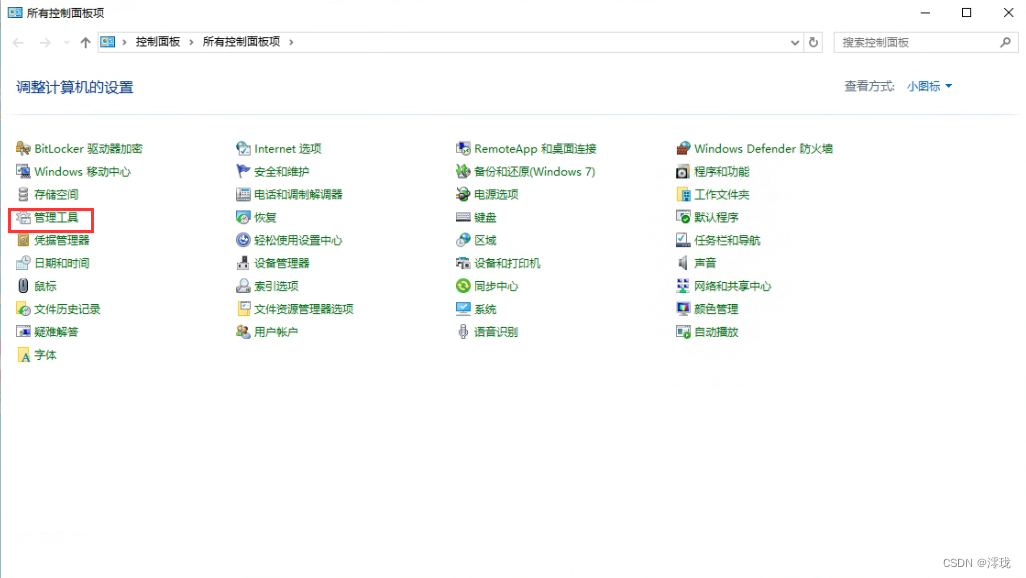Viewport: 1026px width, 578px height.
Task: Click the back navigation arrow
Action: (x=17, y=42)
